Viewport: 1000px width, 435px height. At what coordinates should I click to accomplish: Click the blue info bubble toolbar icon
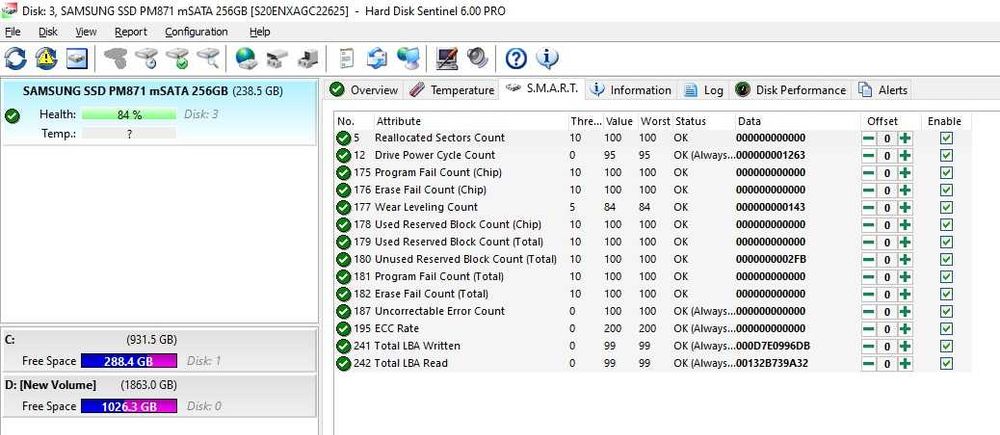pyautogui.click(x=547, y=59)
